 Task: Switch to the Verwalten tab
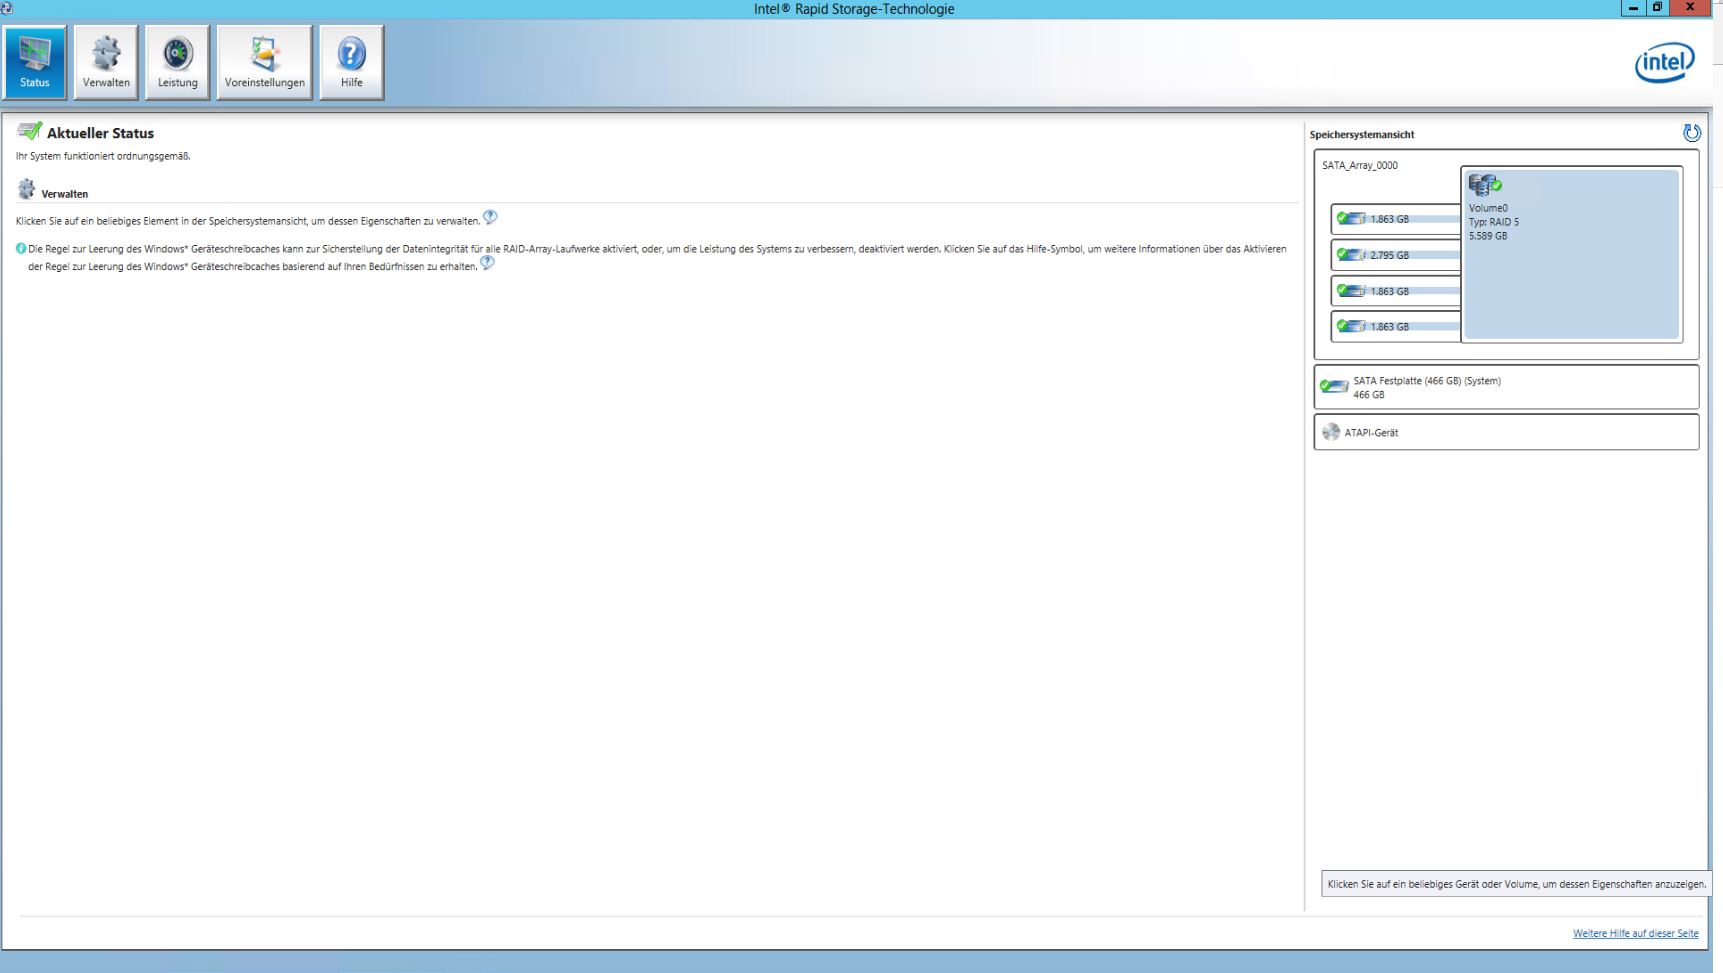[106, 62]
